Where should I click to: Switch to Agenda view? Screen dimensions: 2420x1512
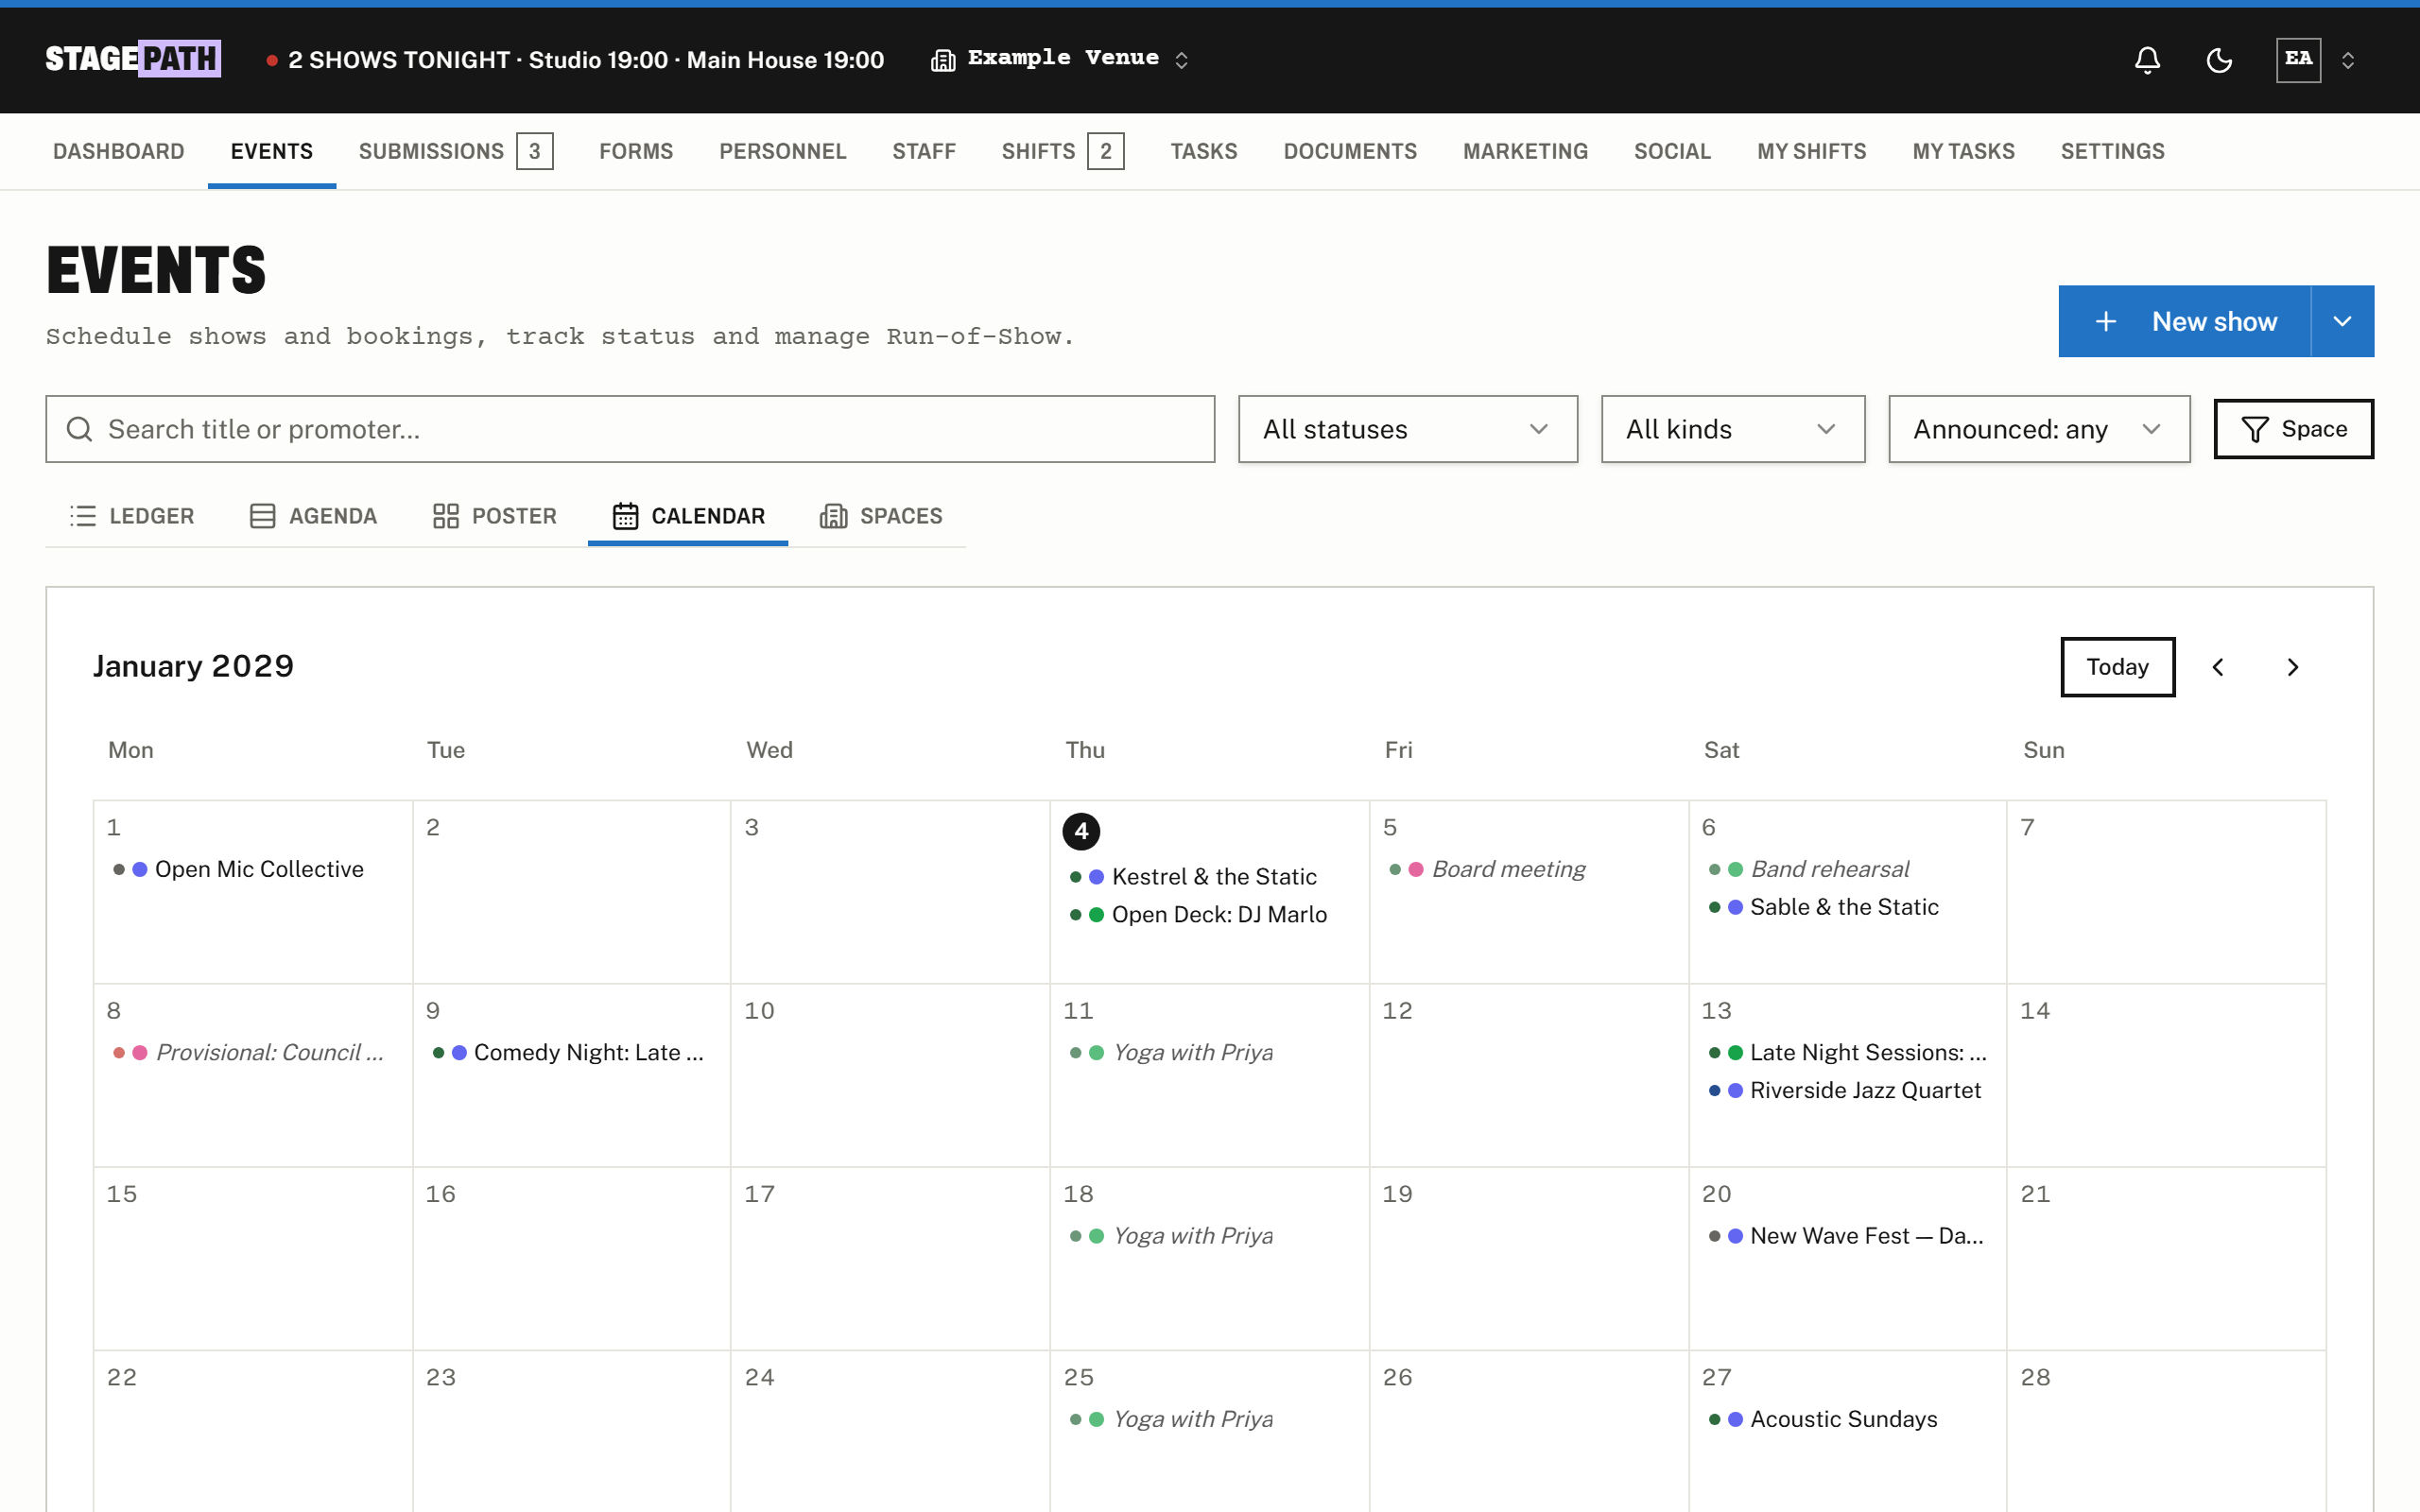pyautogui.click(x=313, y=516)
